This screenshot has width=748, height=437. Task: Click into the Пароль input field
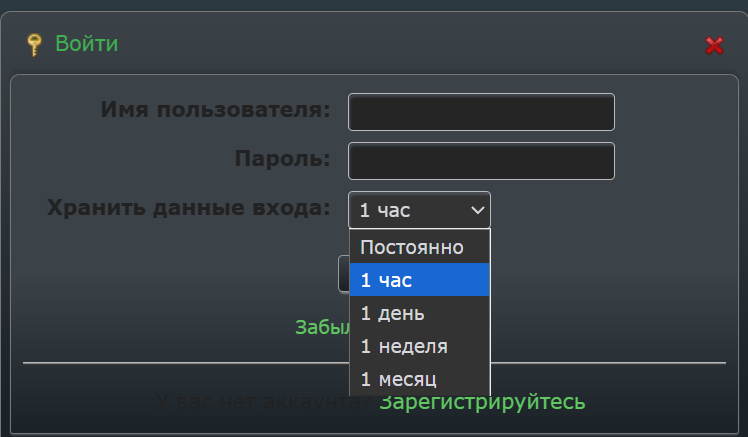(481, 161)
